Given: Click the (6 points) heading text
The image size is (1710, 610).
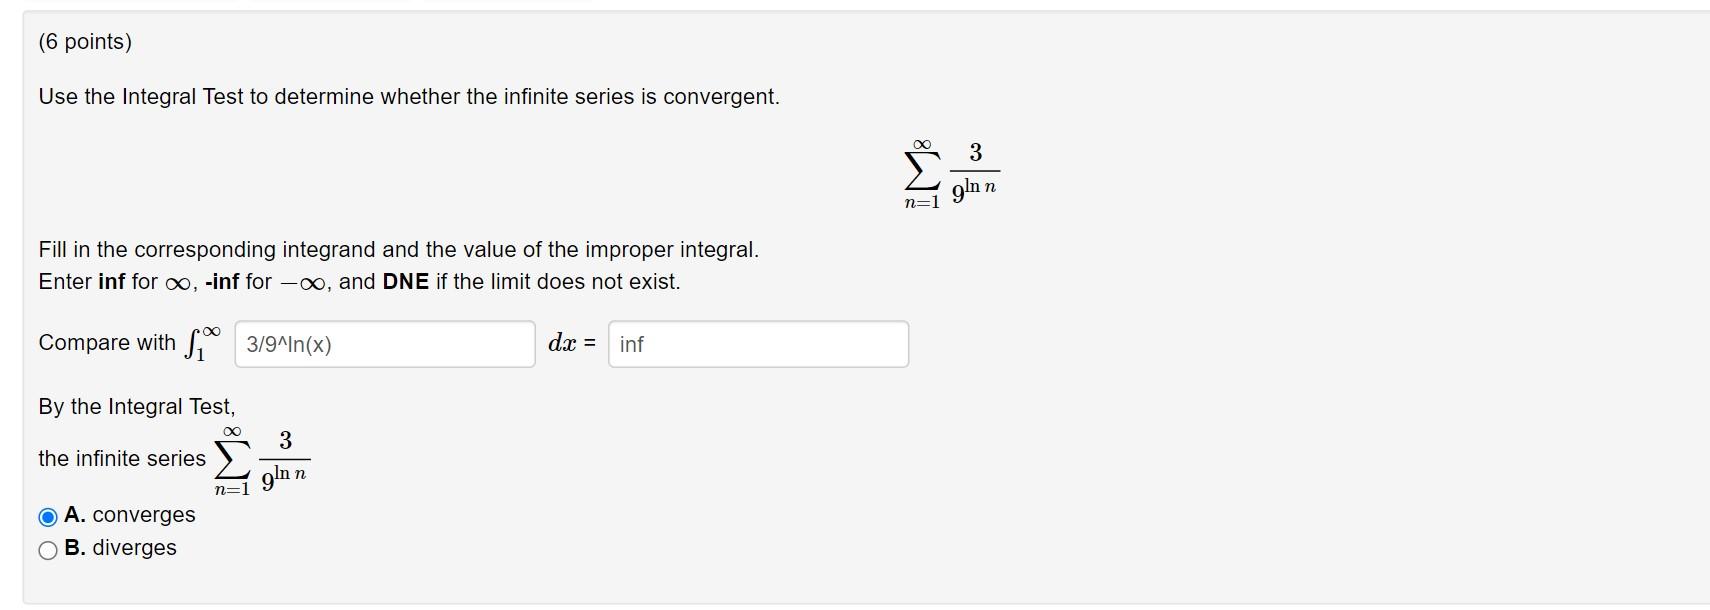Looking at the screenshot, I should (x=85, y=42).
